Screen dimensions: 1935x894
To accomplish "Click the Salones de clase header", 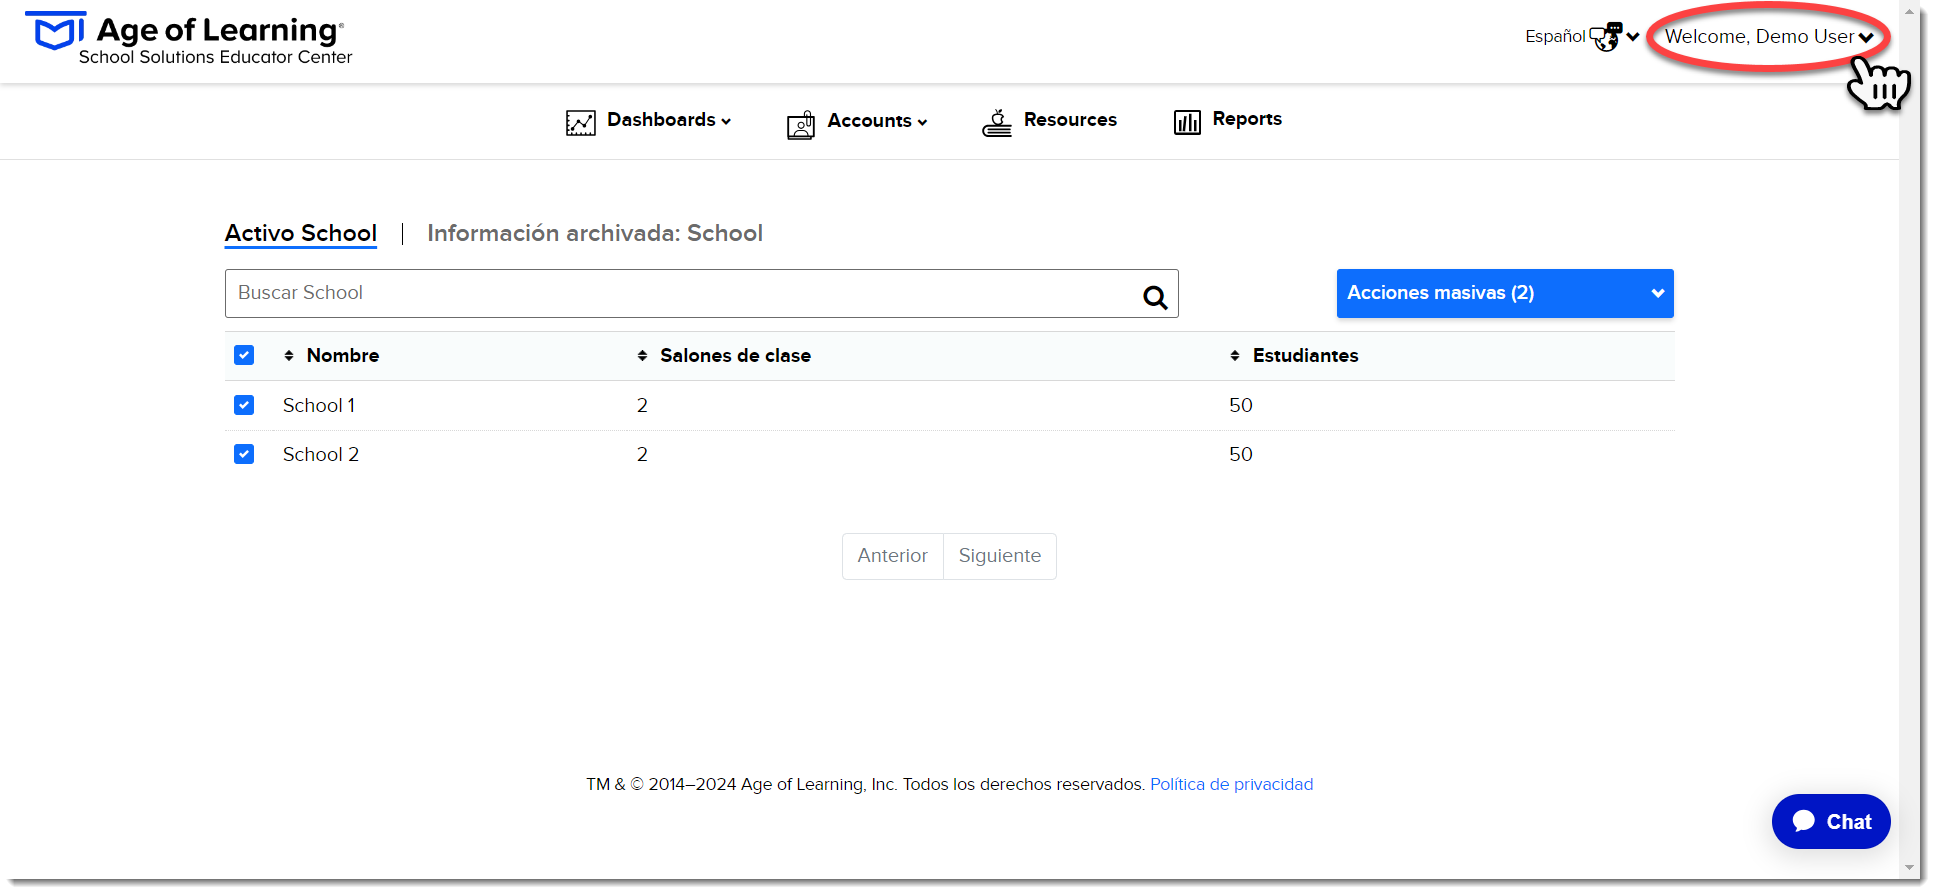I will [x=735, y=355].
